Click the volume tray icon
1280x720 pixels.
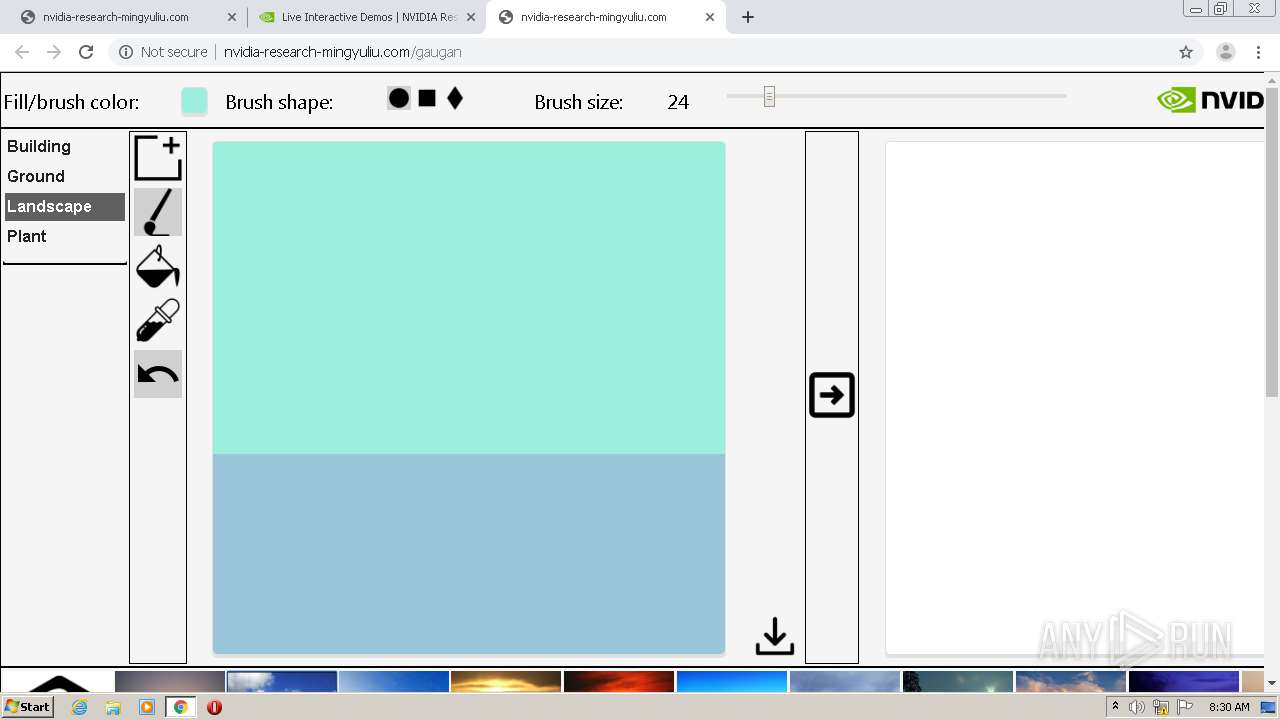[x=1137, y=707]
